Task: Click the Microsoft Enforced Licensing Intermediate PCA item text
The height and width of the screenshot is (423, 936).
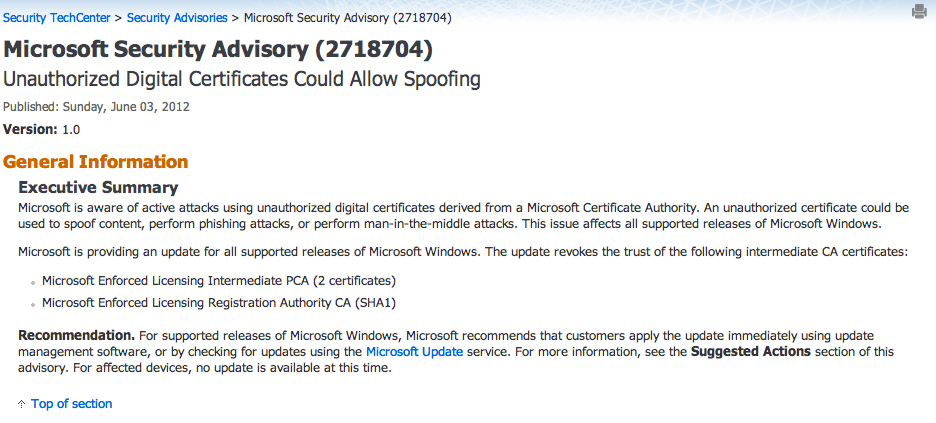Action: point(219,280)
